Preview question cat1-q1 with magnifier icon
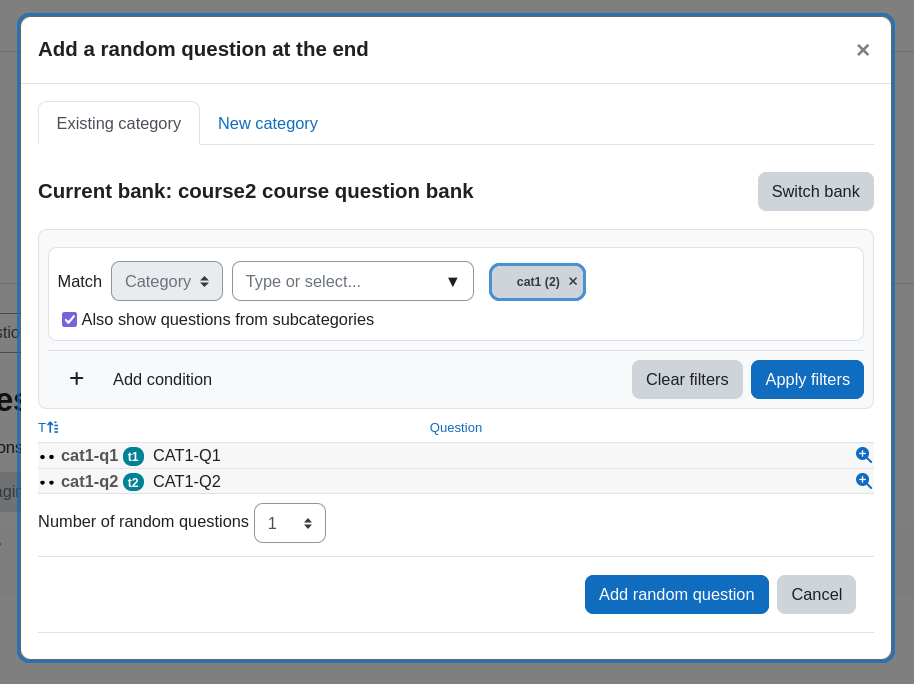The width and height of the screenshot is (914, 684). pos(863,455)
